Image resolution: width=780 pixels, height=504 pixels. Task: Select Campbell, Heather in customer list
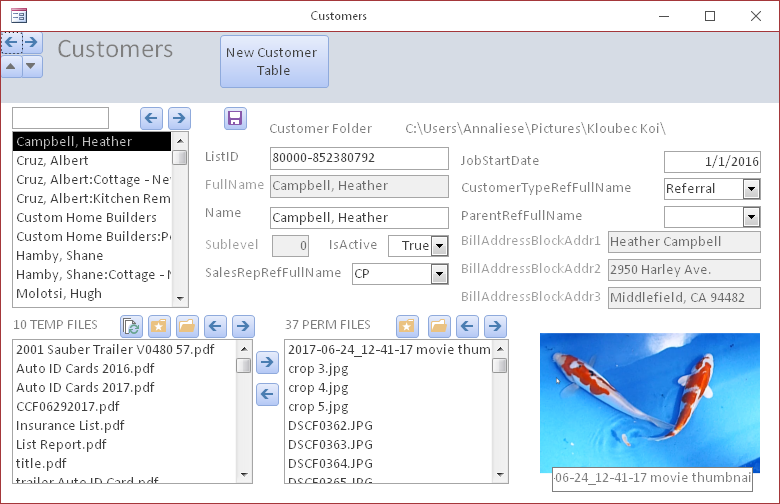click(x=93, y=142)
